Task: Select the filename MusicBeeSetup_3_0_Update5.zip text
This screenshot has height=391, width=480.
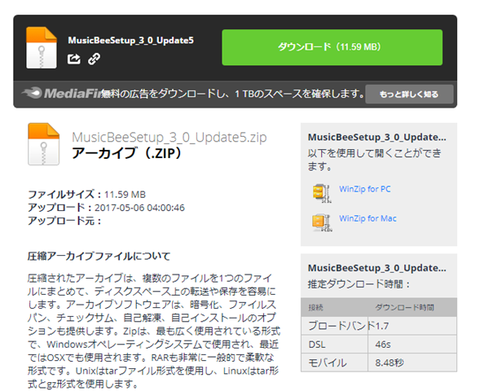Action: pos(169,137)
